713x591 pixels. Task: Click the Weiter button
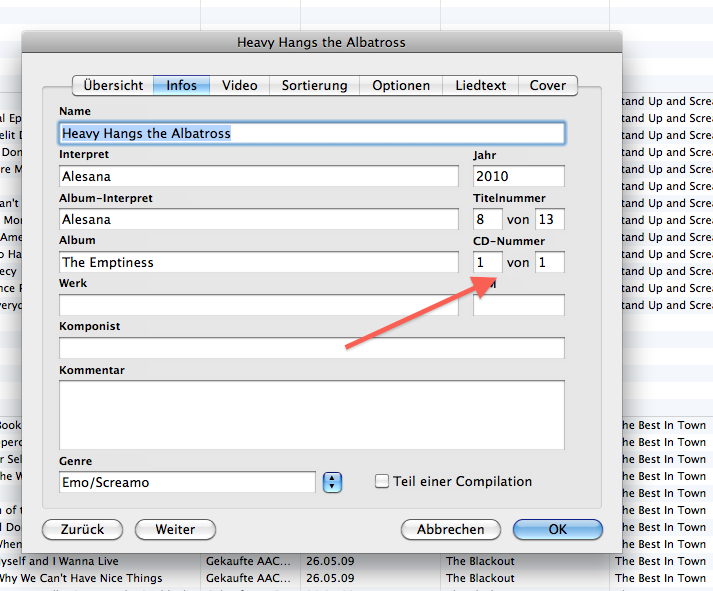175,529
